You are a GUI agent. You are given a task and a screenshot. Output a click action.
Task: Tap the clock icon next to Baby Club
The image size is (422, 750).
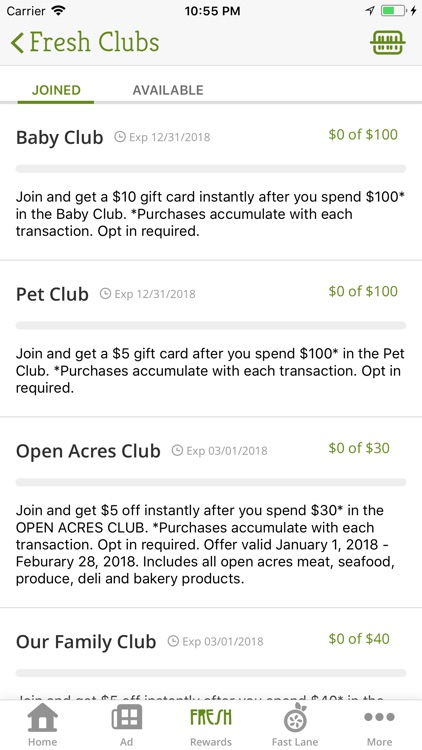coord(120,137)
